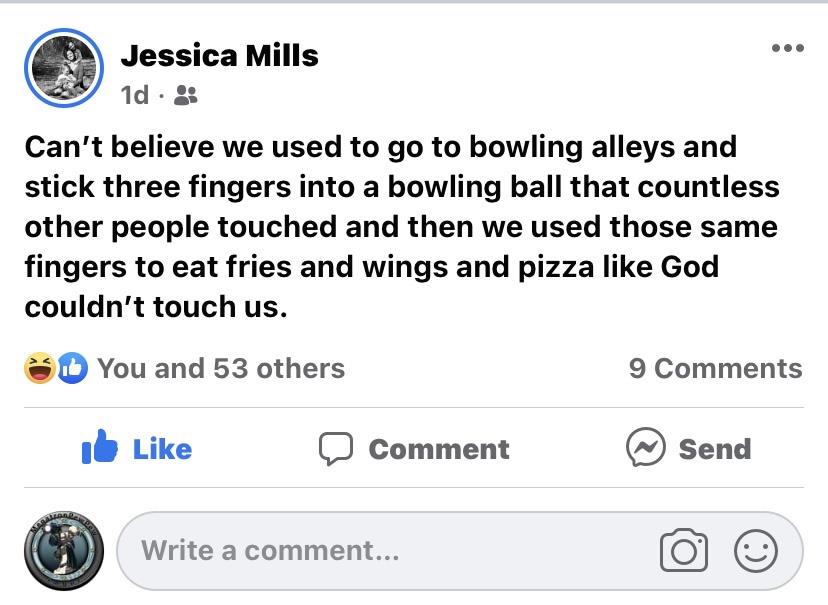The height and width of the screenshot is (605, 828).
Task: Focus the "Write a comment..." field
Action: pyautogui.click(x=380, y=551)
